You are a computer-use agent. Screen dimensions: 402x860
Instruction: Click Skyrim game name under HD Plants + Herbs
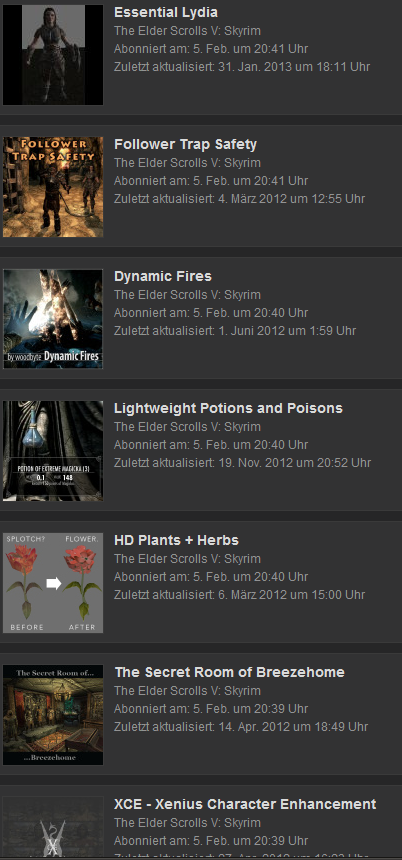coord(188,558)
